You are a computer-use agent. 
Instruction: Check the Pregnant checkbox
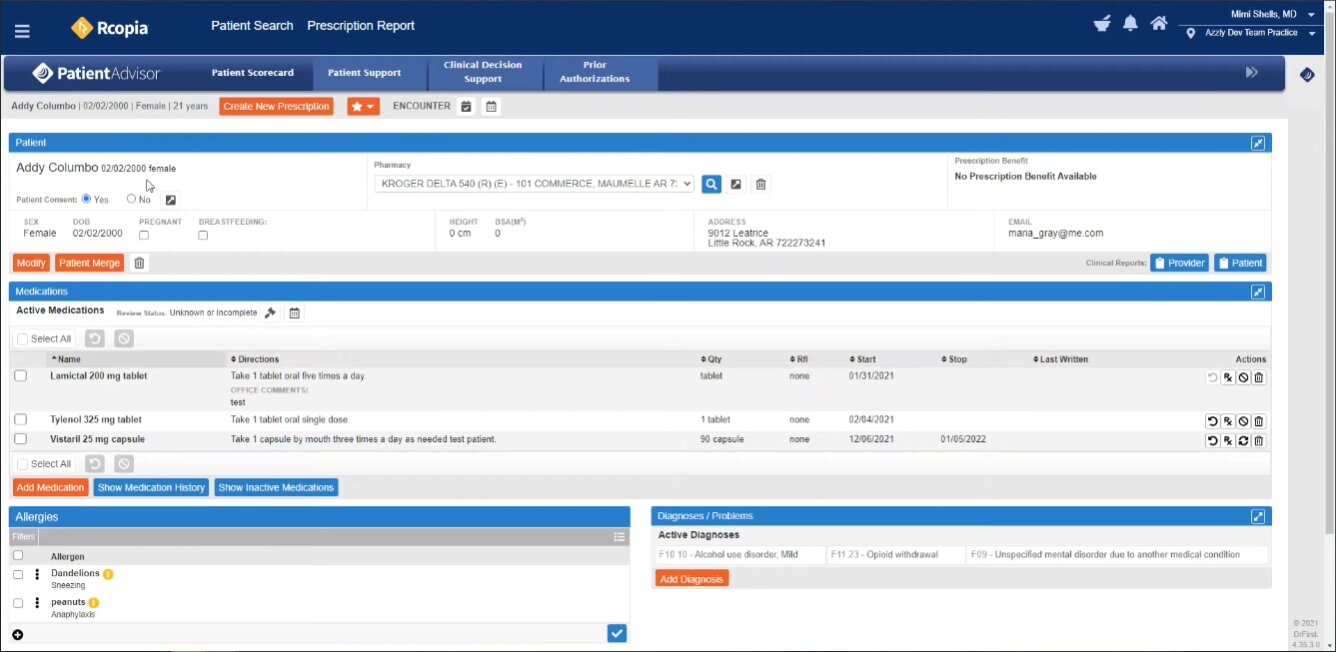[144, 236]
